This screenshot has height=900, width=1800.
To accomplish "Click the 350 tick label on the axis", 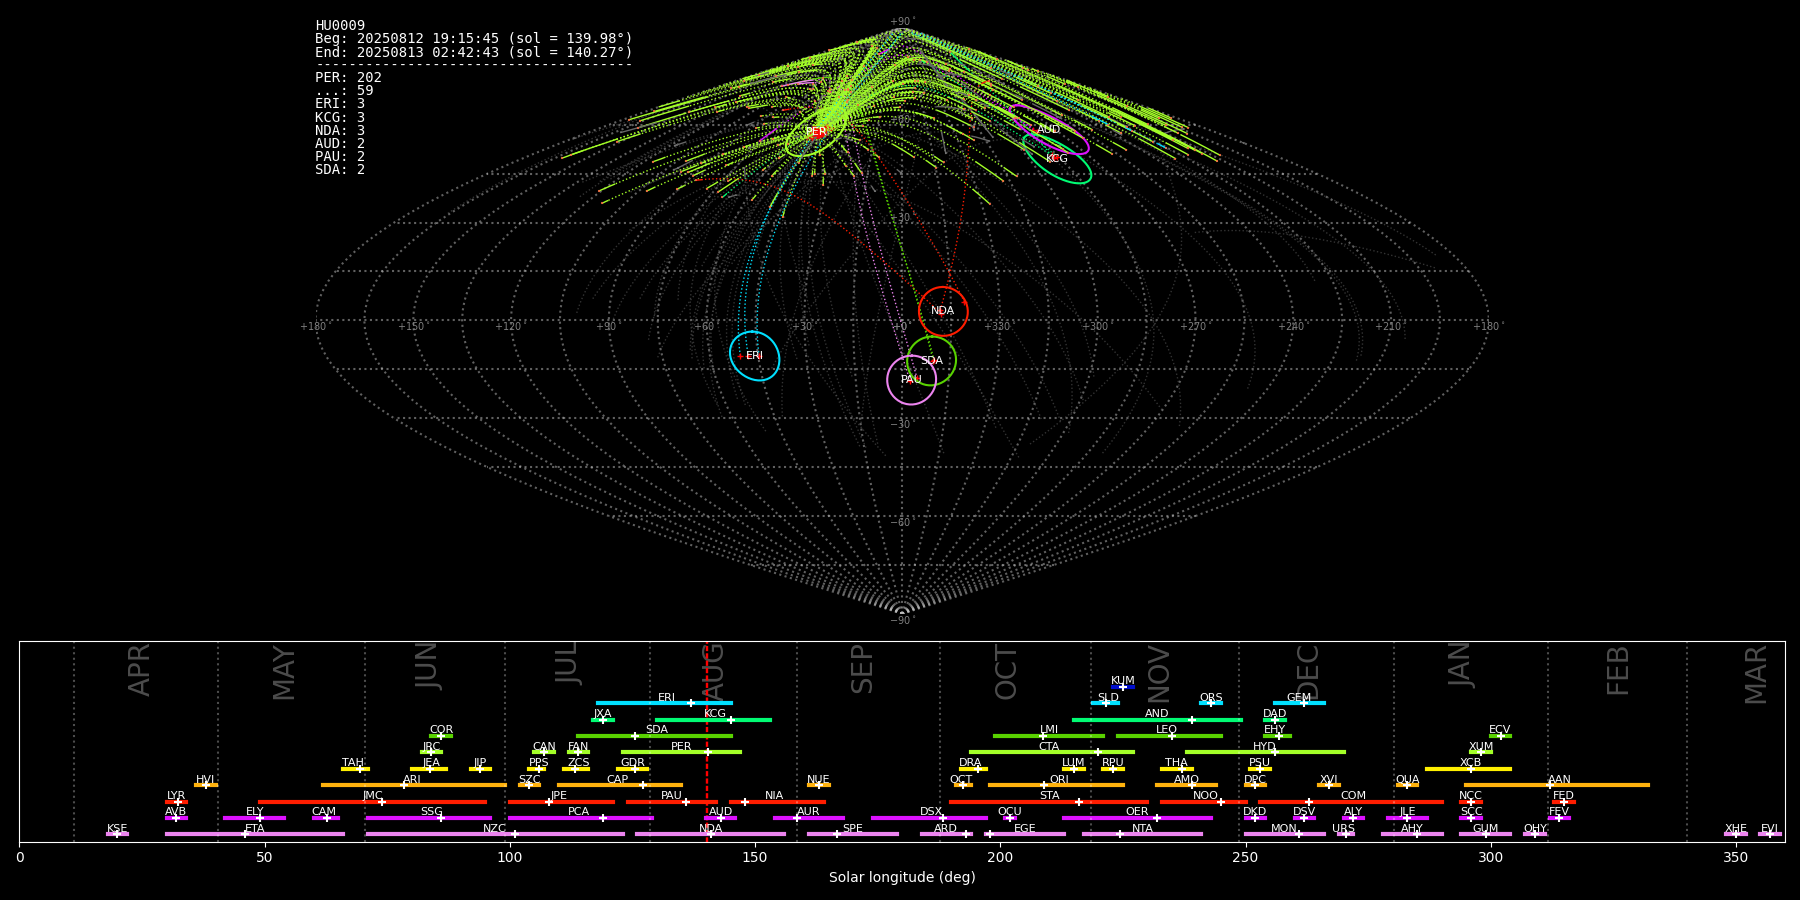I will click(x=1735, y=858).
